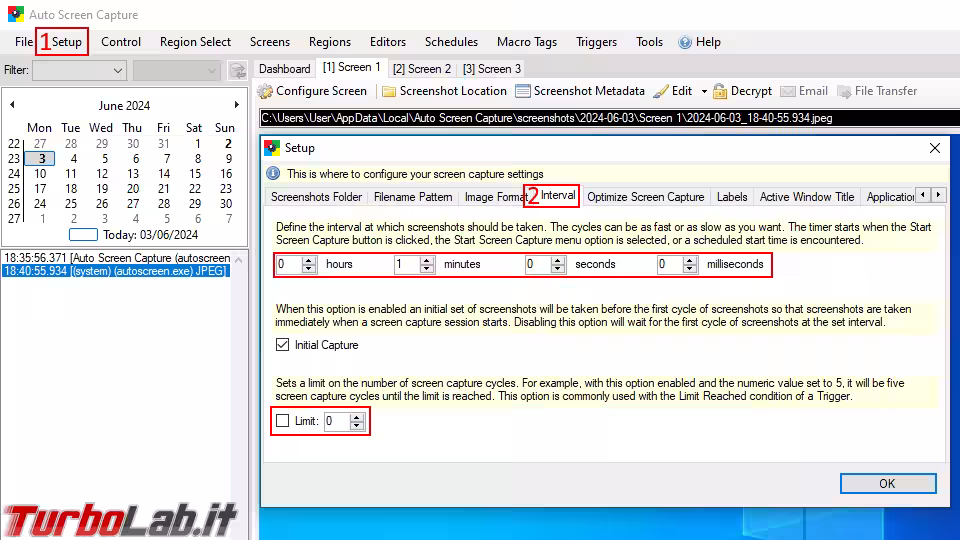Increase the Limit value
Screen dimensions: 960x540
[357, 417]
